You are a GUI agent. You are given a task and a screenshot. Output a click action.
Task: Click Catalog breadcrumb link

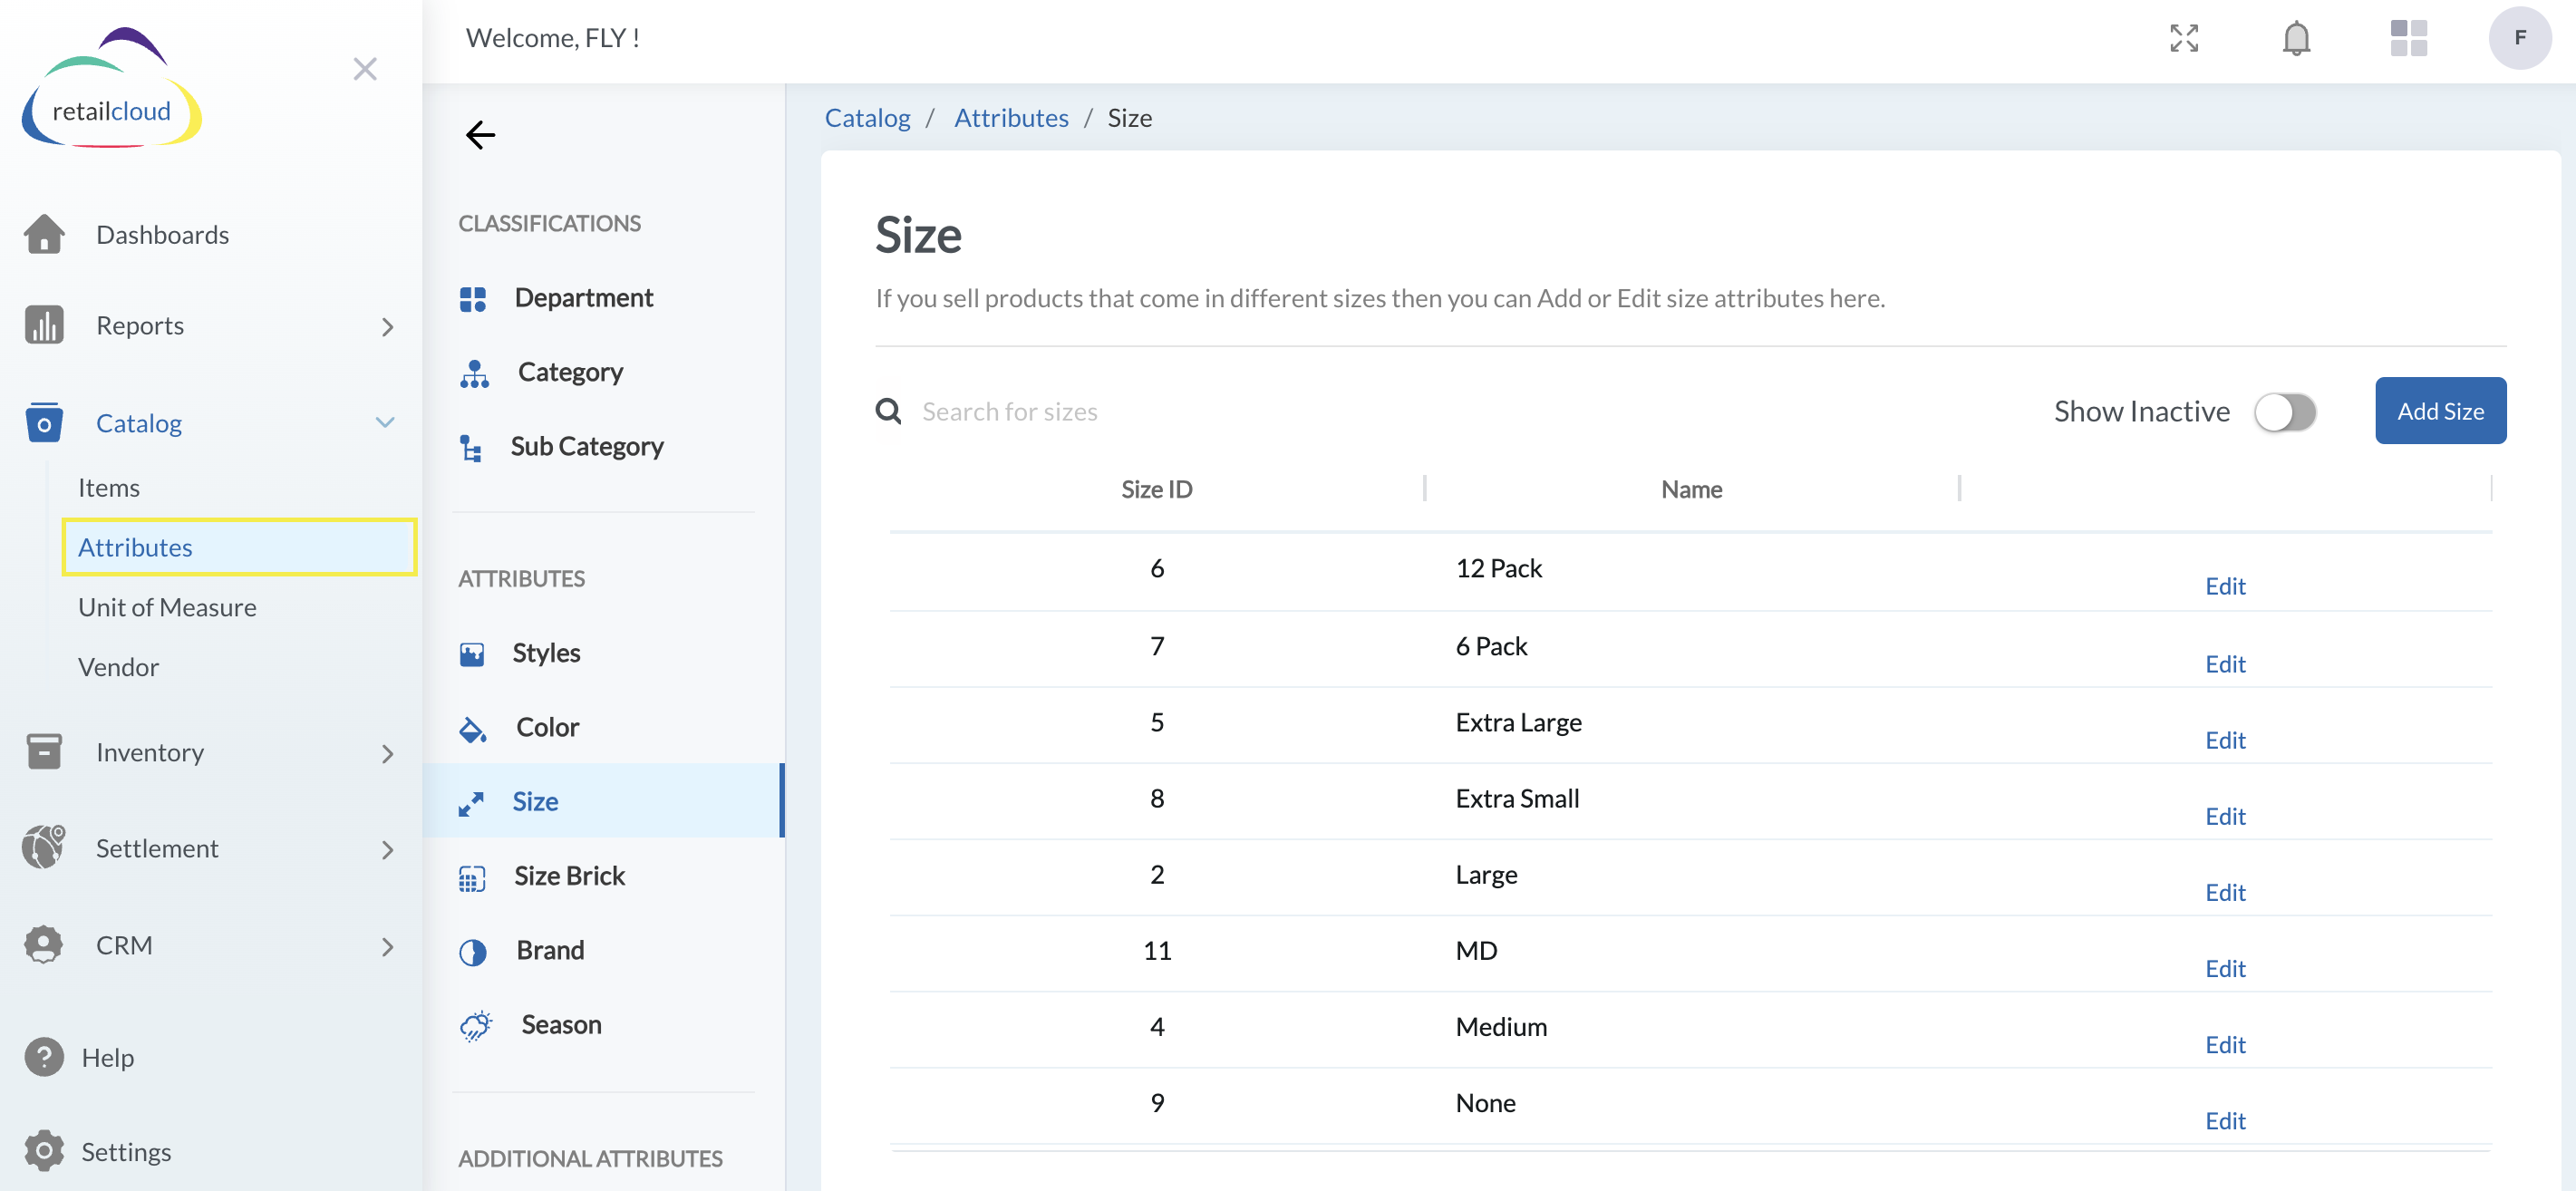(x=867, y=117)
